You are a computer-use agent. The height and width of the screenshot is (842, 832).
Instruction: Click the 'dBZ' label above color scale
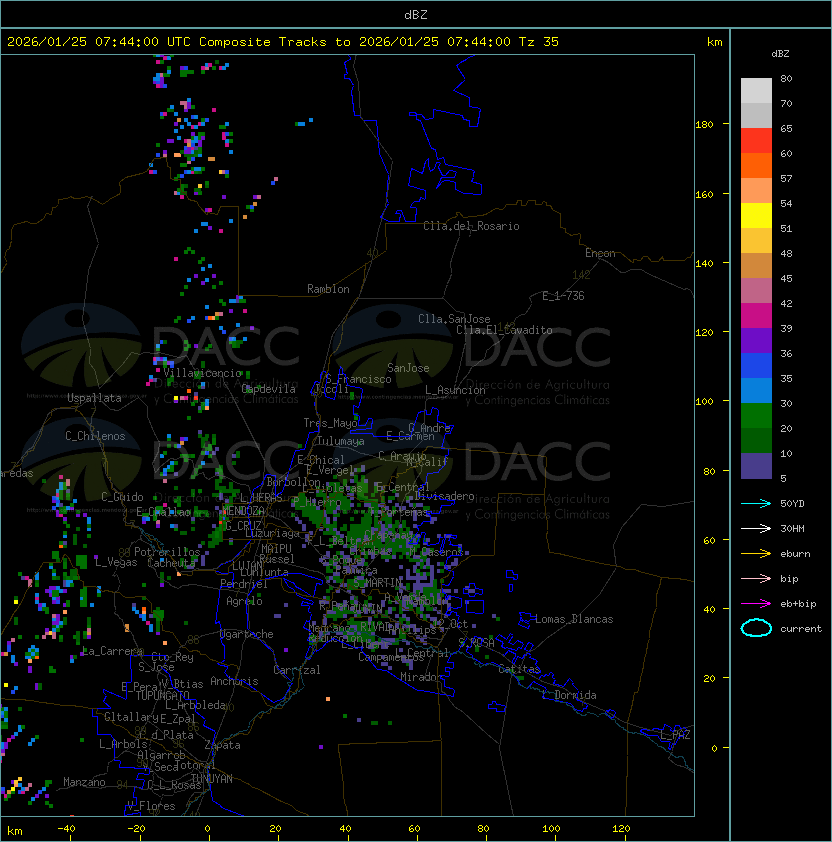click(780, 54)
